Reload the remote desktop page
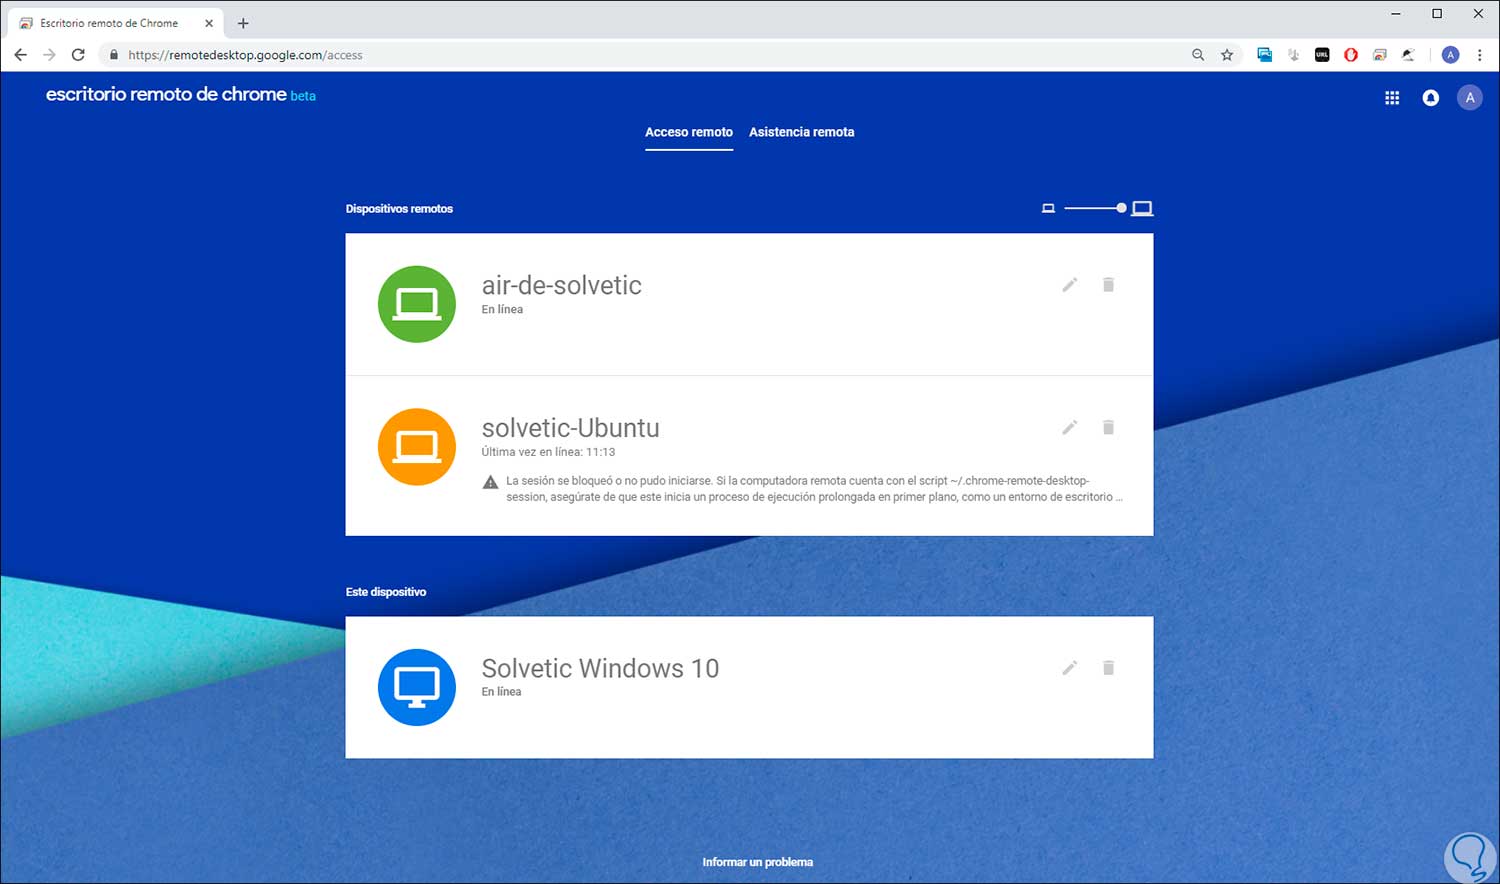The height and width of the screenshot is (884, 1500). point(78,55)
